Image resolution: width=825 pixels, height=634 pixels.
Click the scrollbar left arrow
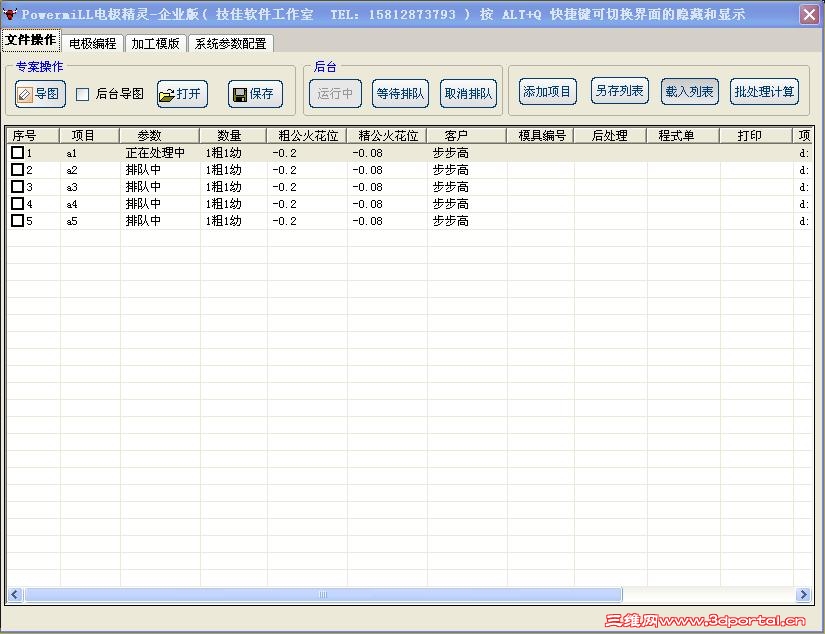coord(14,595)
